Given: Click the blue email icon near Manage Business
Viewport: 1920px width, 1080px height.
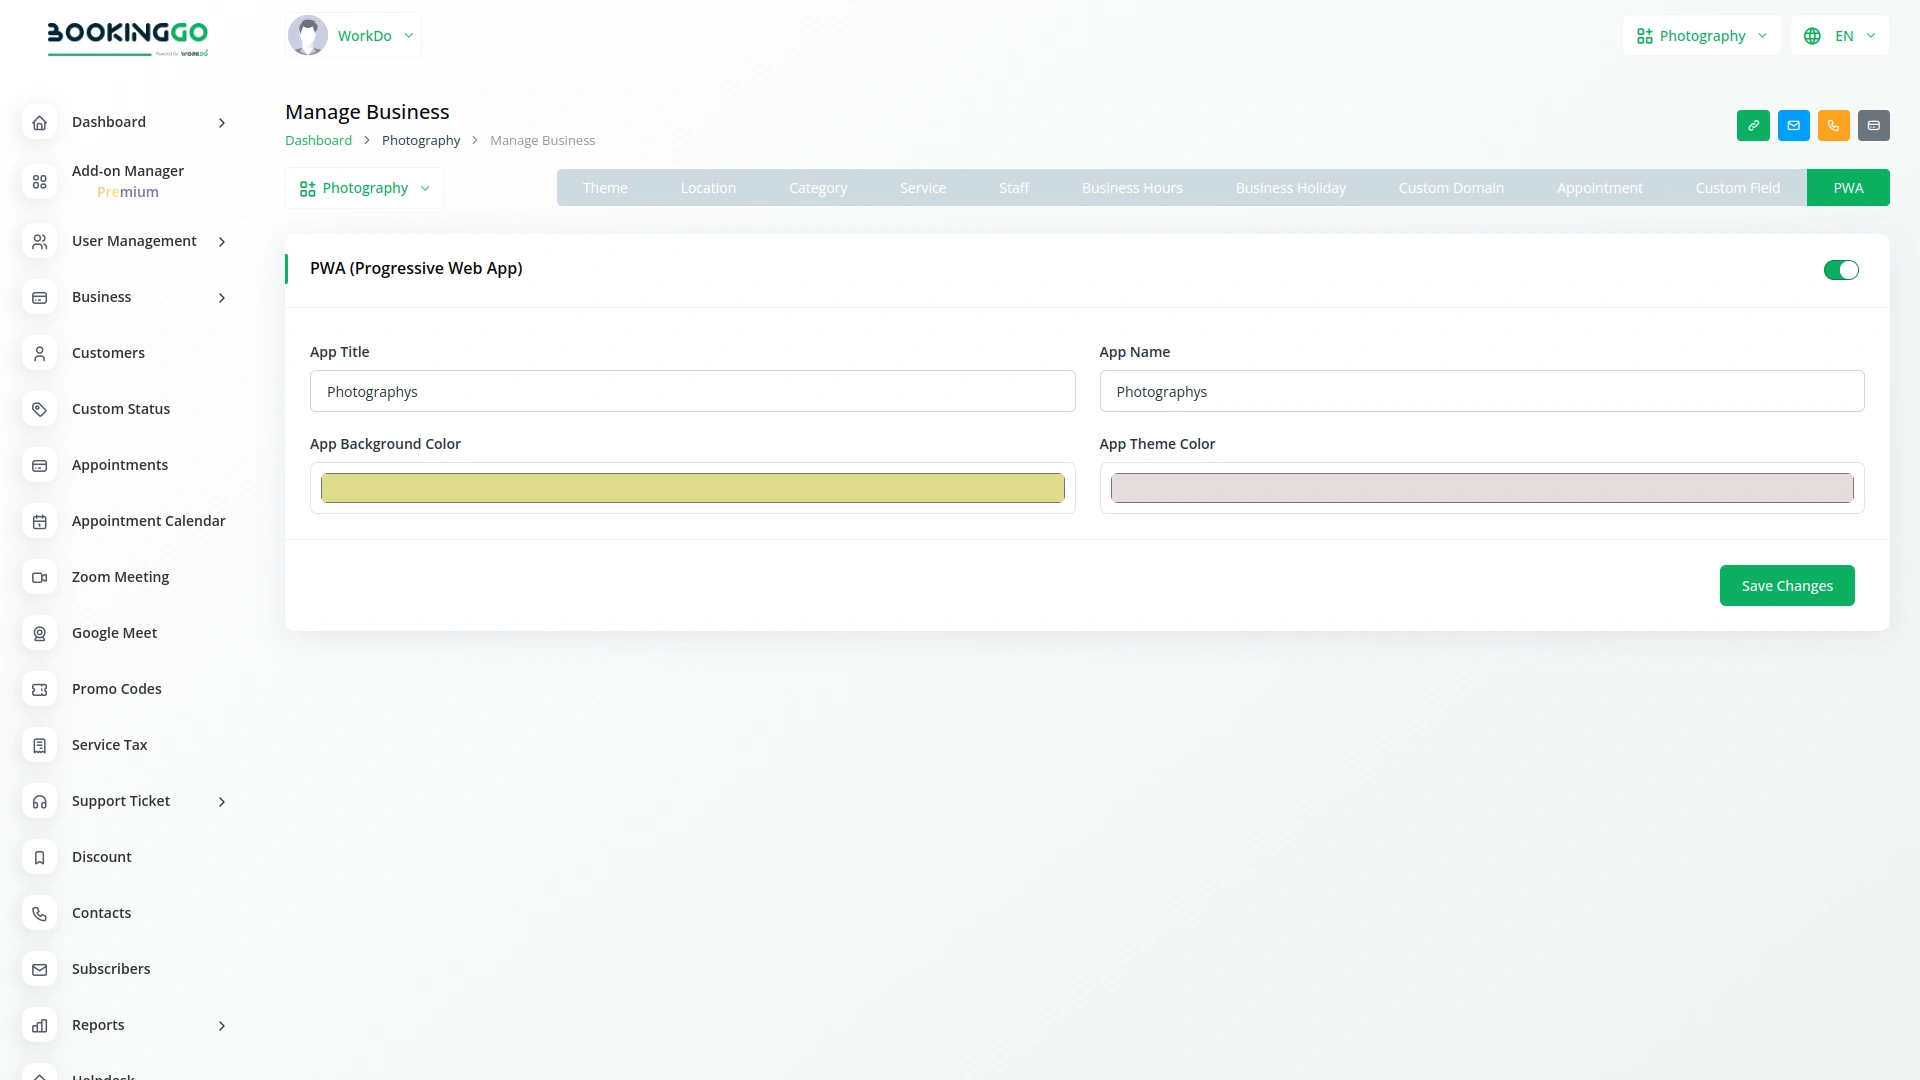Looking at the screenshot, I should click(x=1794, y=125).
